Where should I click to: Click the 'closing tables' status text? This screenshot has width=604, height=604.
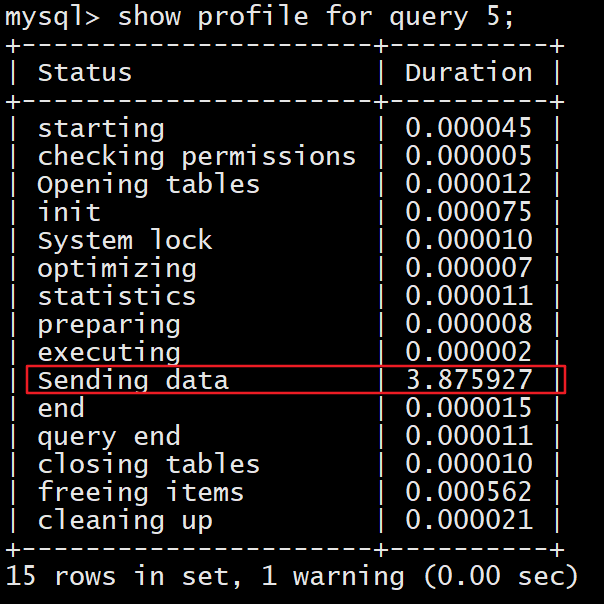(148, 465)
